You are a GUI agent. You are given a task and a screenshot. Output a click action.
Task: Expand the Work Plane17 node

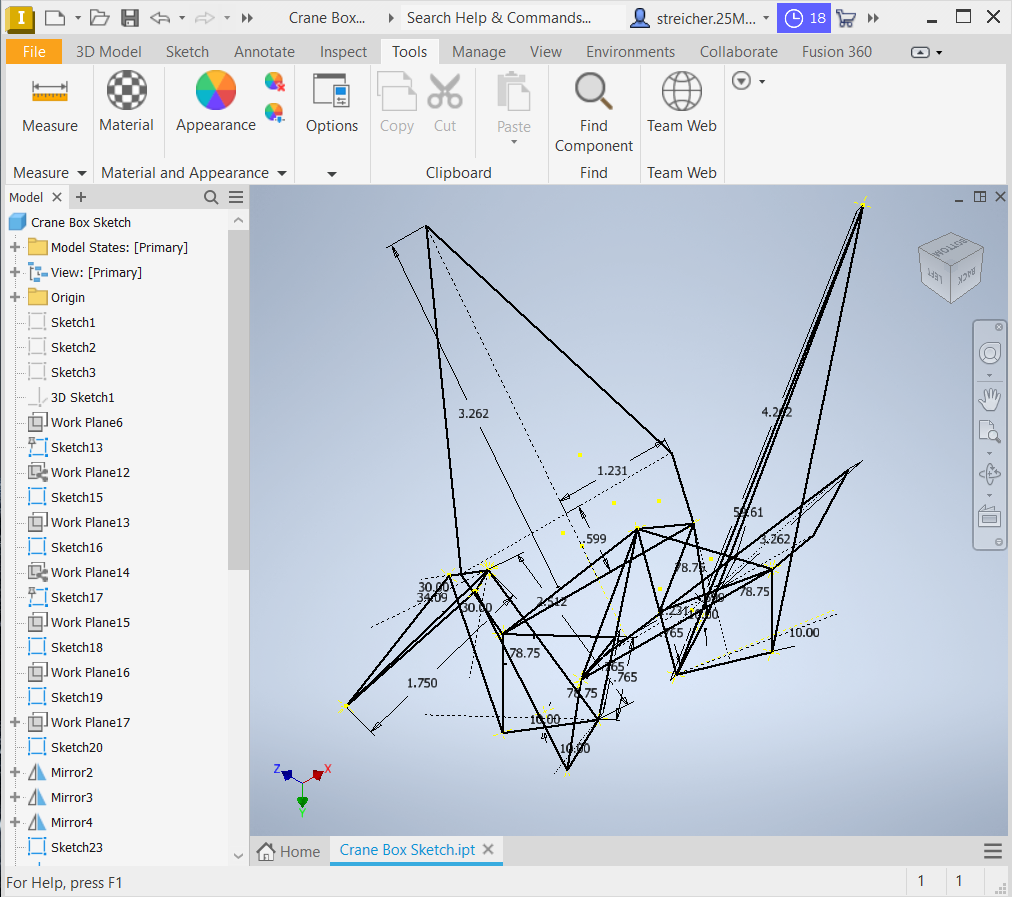pos(15,722)
